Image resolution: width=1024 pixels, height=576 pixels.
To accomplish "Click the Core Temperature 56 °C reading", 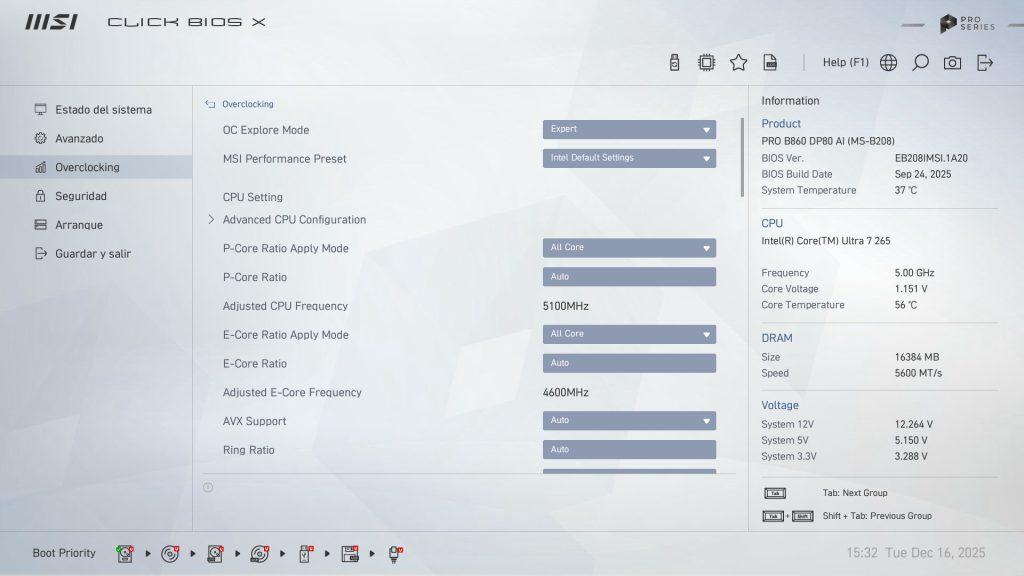I will (906, 305).
